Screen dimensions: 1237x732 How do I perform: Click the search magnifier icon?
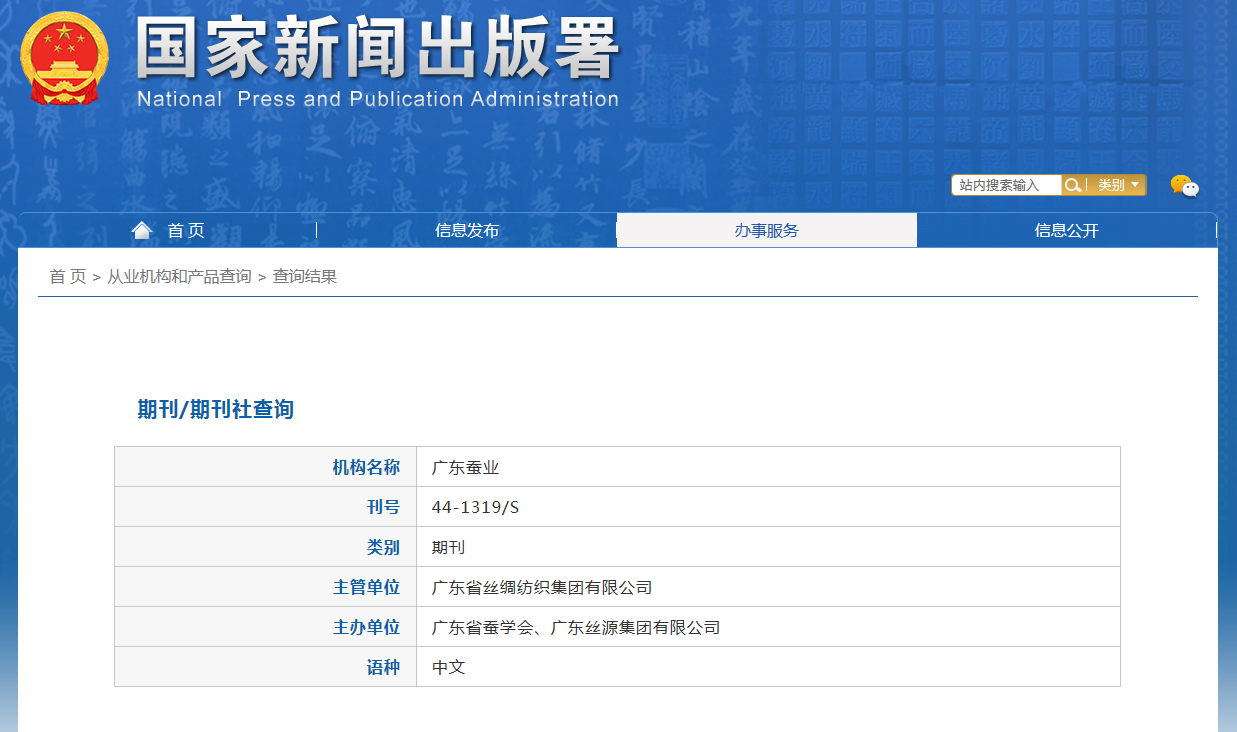coord(1074,184)
